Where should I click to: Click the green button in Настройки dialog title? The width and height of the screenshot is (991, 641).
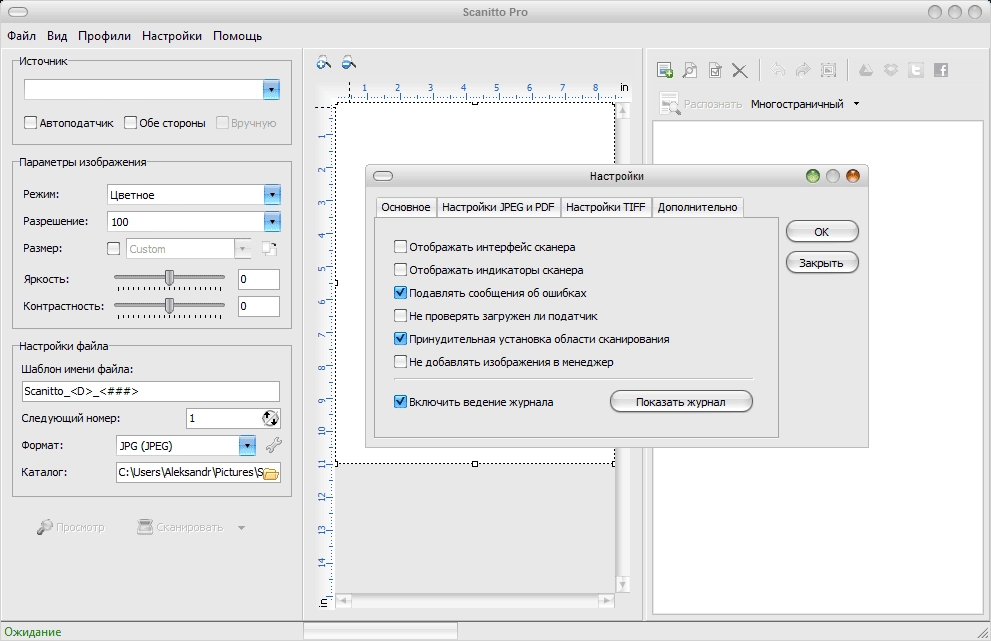point(813,176)
